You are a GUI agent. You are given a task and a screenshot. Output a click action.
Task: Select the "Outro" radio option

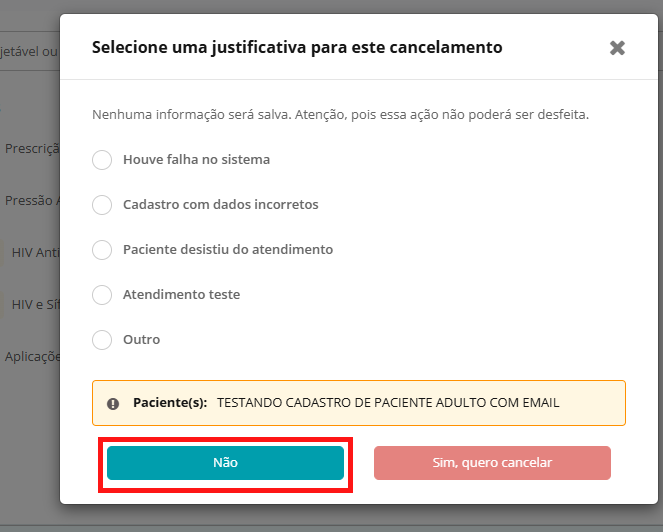[x=102, y=340]
